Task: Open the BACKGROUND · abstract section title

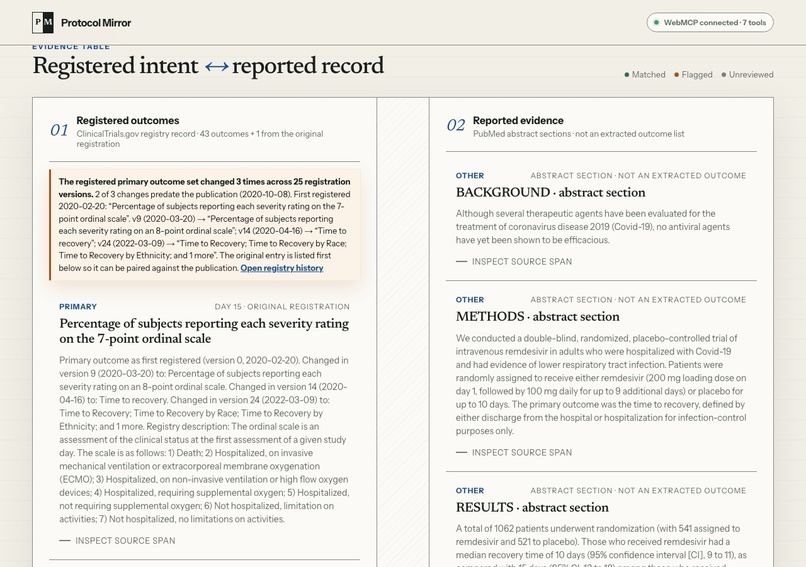Action: click(551, 192)
